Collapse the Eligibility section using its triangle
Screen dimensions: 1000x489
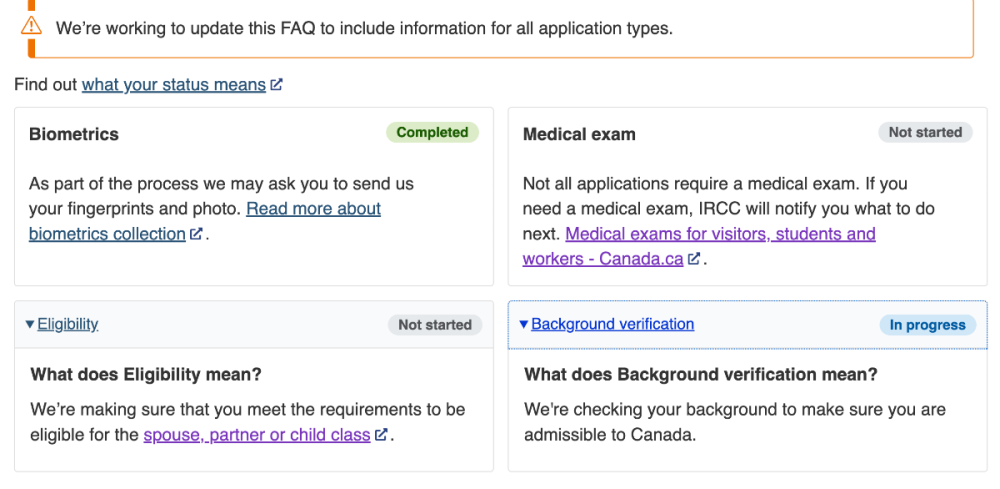30,324
